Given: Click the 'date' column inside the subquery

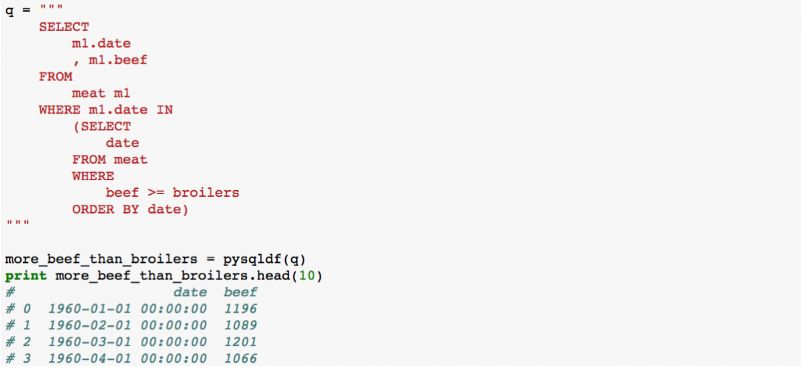Looking at the screenshot, I should (x=122, y=143).
